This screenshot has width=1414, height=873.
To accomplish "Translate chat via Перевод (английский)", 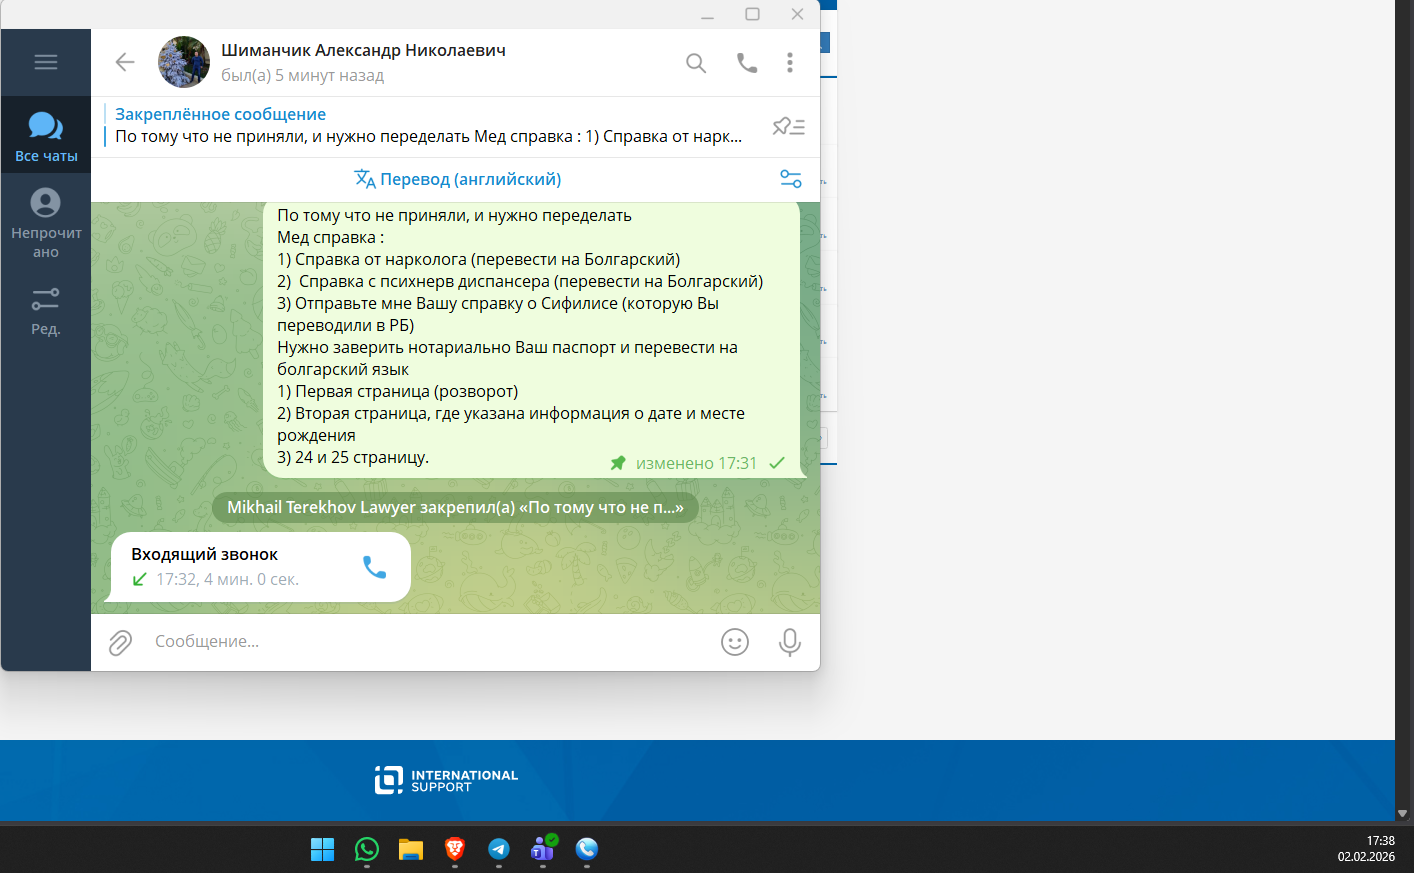I will (x=458, y=179).
